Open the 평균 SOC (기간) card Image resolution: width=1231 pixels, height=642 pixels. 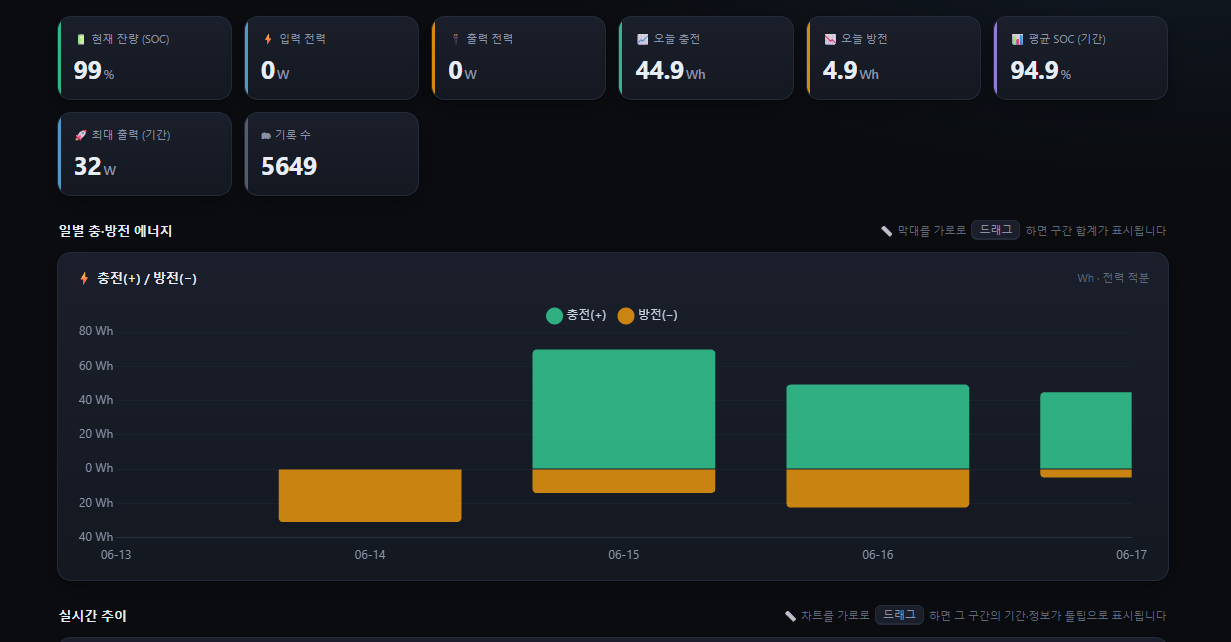(1080, 58)
